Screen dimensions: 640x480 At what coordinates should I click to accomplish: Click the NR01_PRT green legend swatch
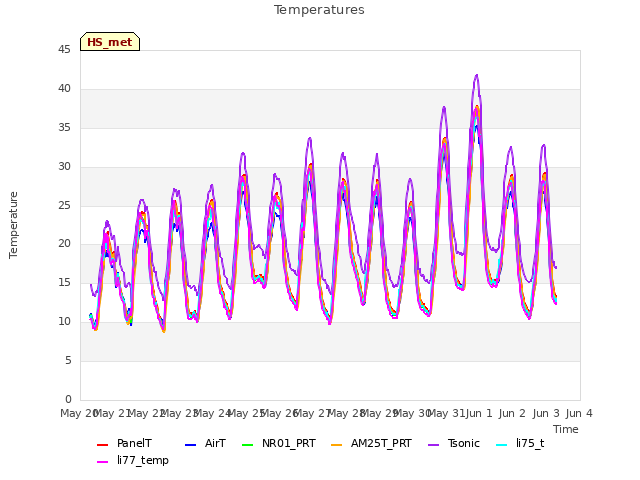pyautogui.click(x=248, y=445)
